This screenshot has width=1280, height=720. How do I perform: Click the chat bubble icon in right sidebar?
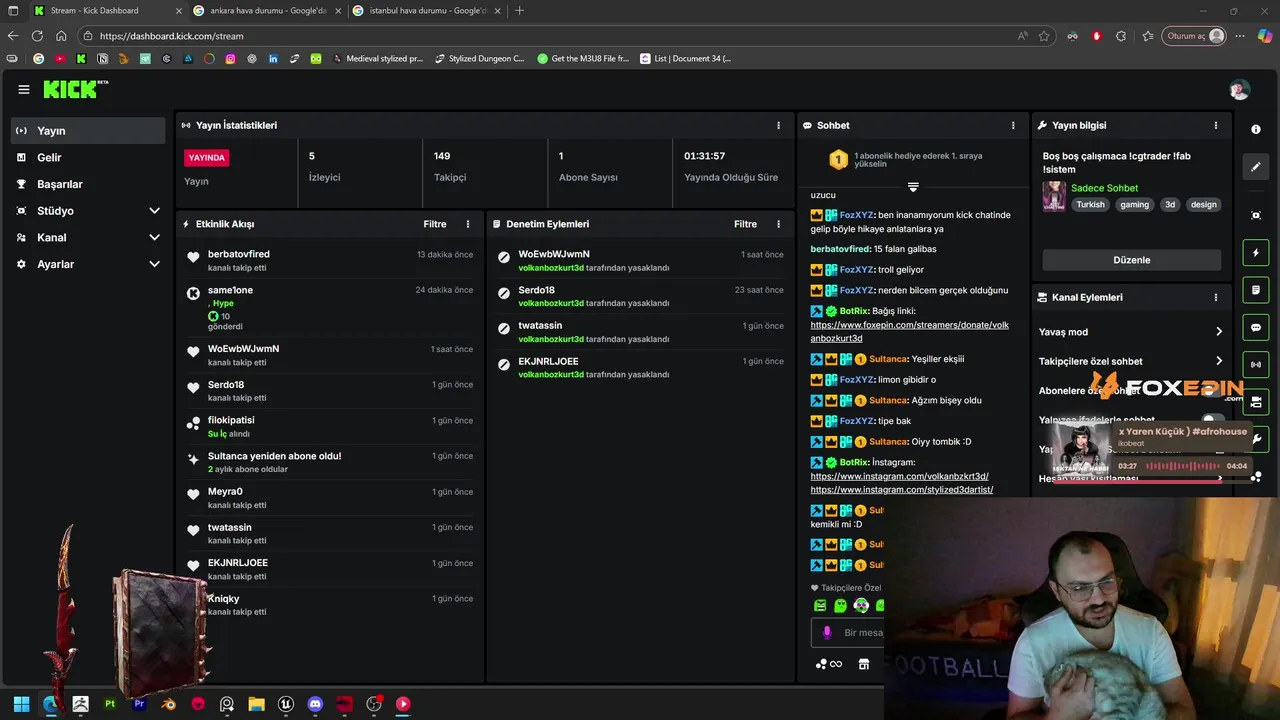coord(1256,327)
